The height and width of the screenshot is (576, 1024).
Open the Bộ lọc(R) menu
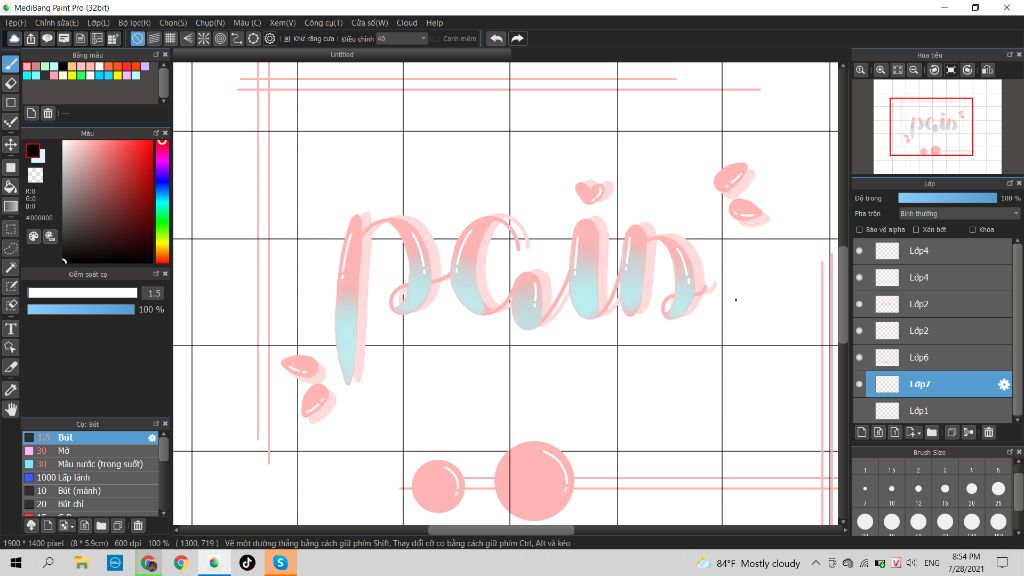coord(135,23)
